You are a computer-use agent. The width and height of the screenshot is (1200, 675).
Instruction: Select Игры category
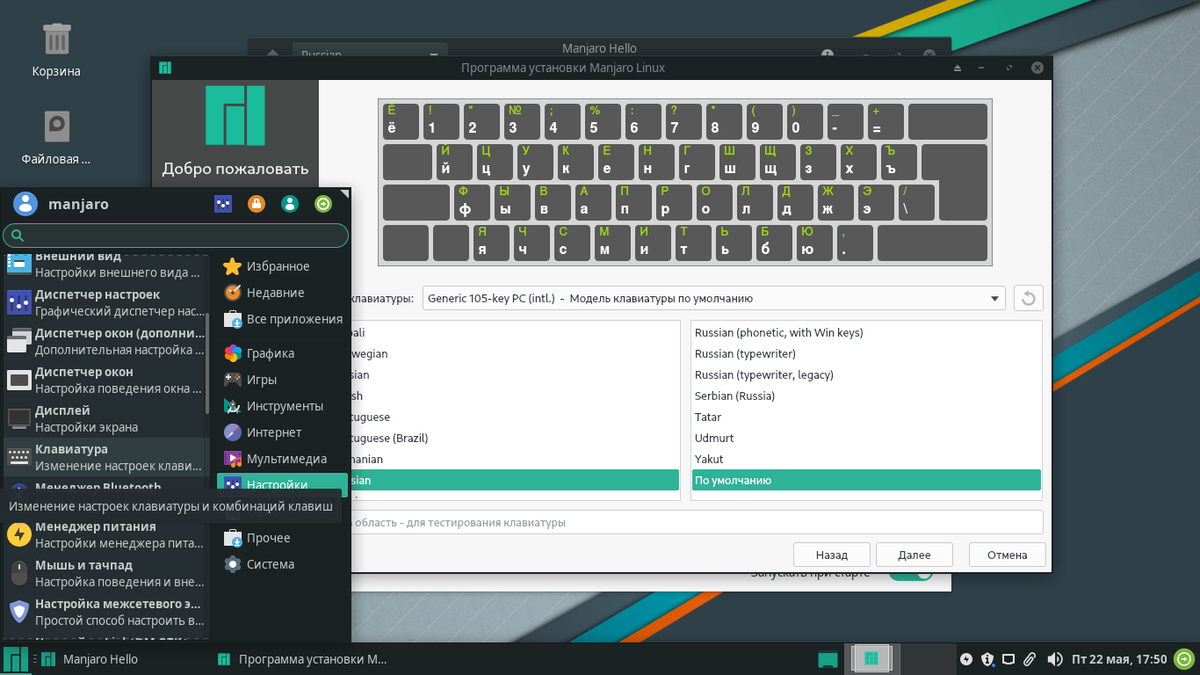tap(283, 380)
